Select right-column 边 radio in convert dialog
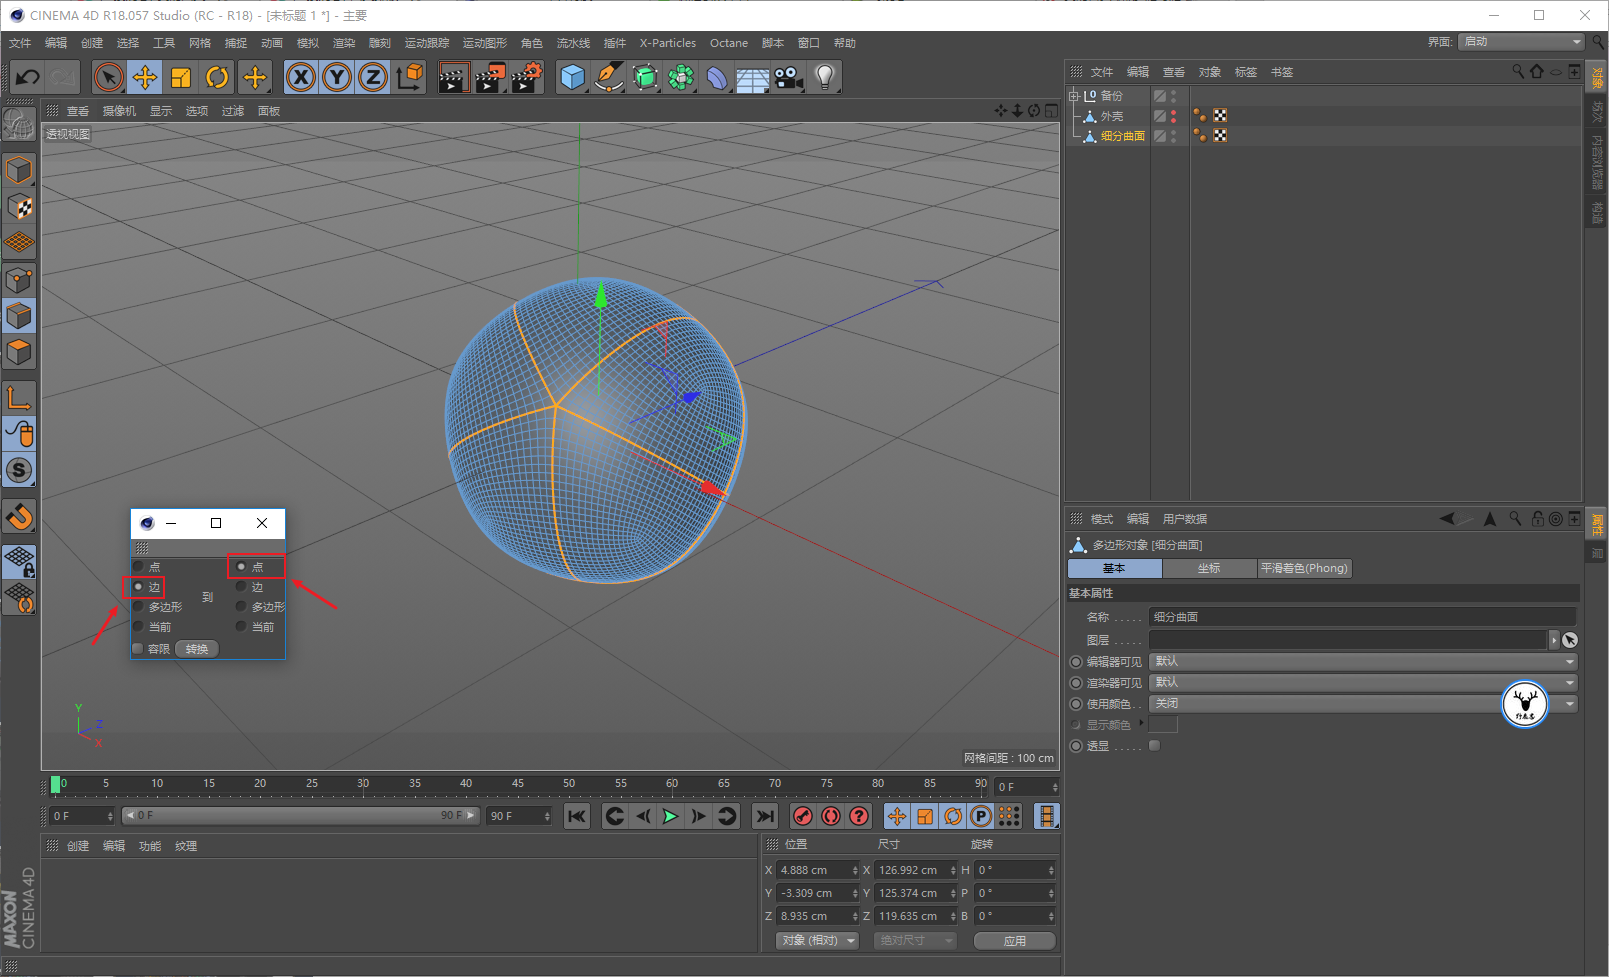This screenshot has width=1609, height=977. (241, 587)
